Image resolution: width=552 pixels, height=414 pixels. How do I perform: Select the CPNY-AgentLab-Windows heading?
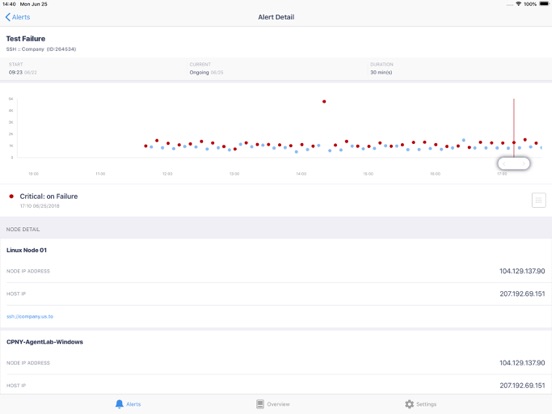[x=45, y=342]
